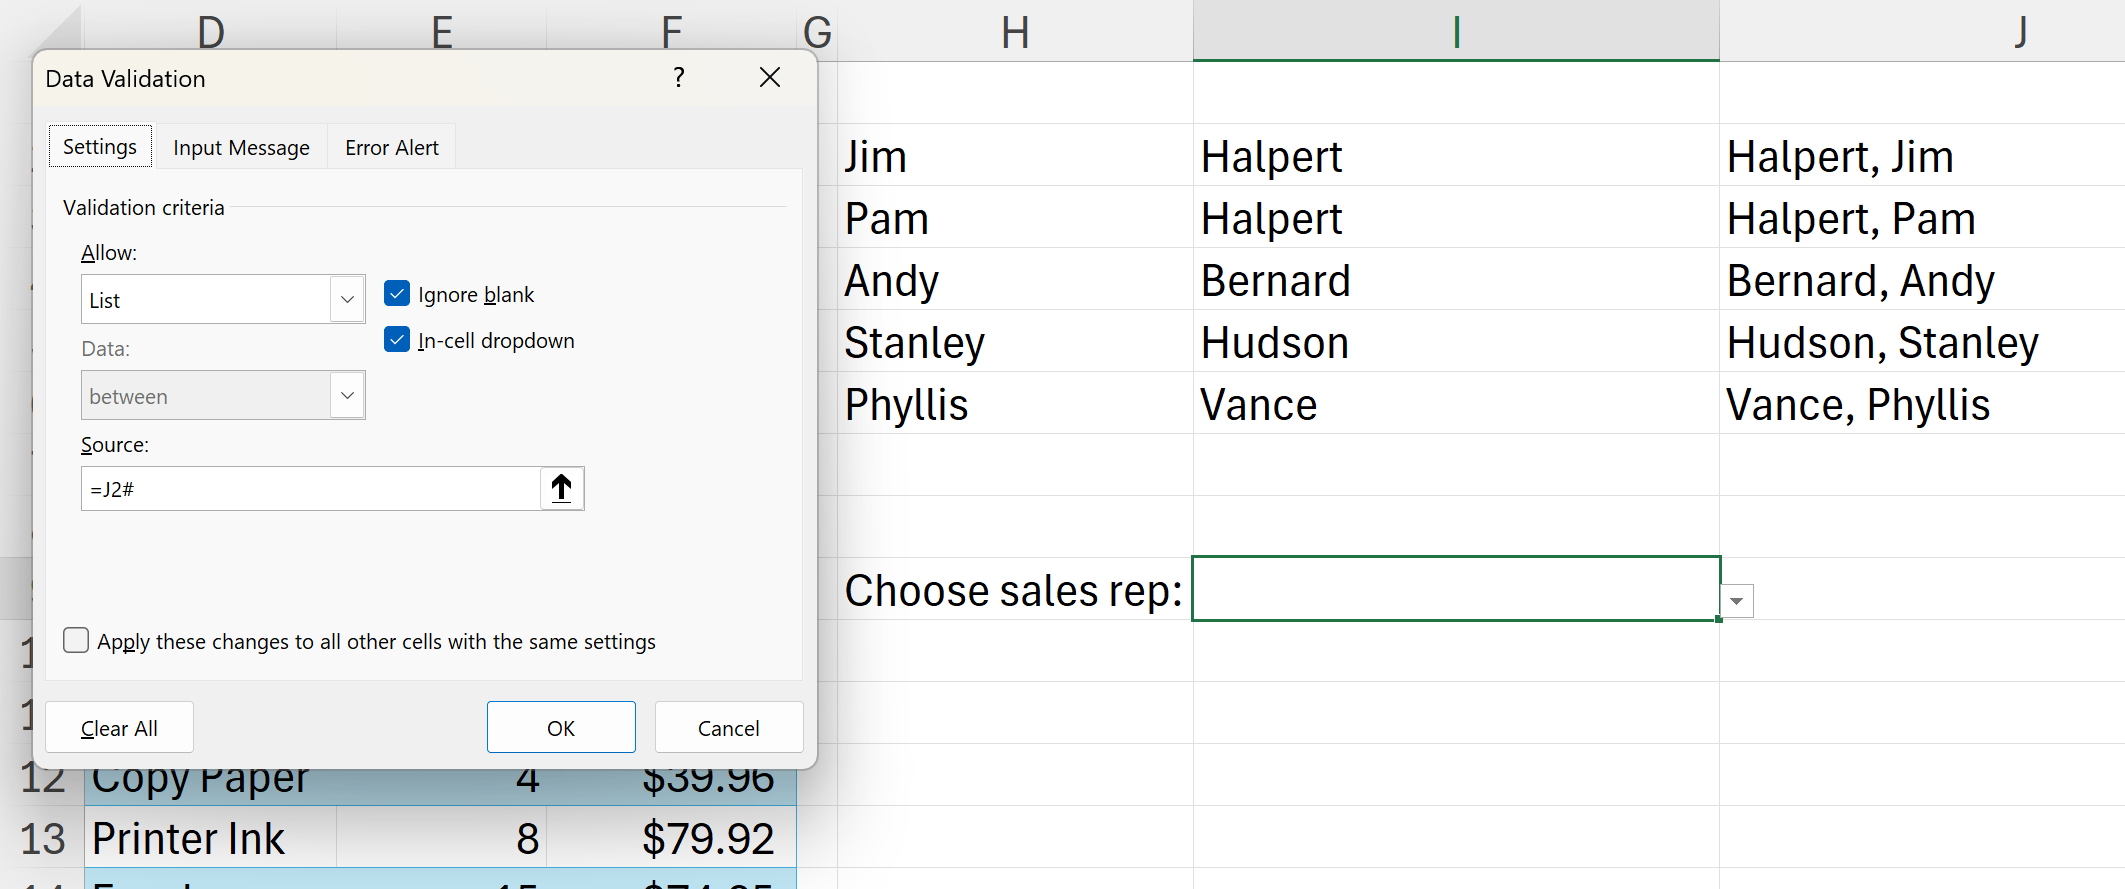The width and height of the screenshot is (2125, 889).
Task: Click the Cancel button
Action: [728, 728]
